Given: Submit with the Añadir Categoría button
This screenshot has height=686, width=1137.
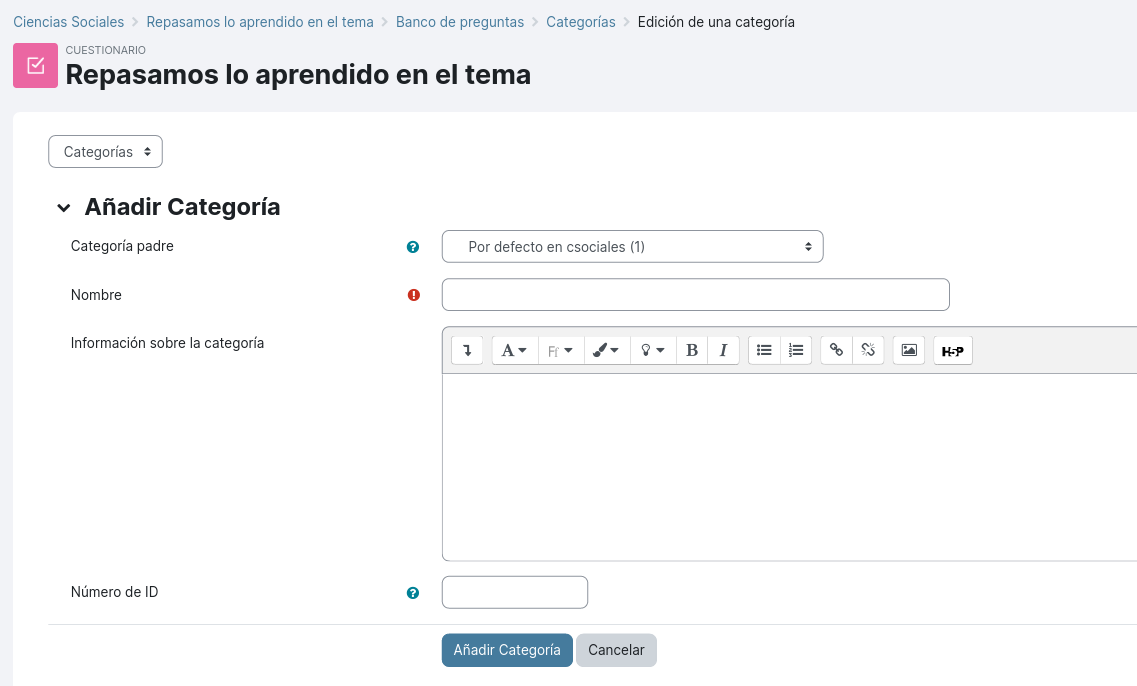Looking at the screenshot, I should tap(507, 650).
